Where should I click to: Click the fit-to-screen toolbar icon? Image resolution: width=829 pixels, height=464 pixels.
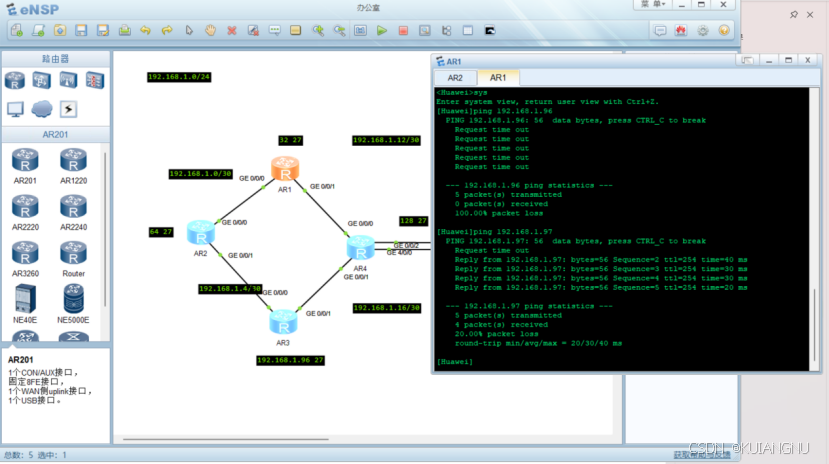361,31
